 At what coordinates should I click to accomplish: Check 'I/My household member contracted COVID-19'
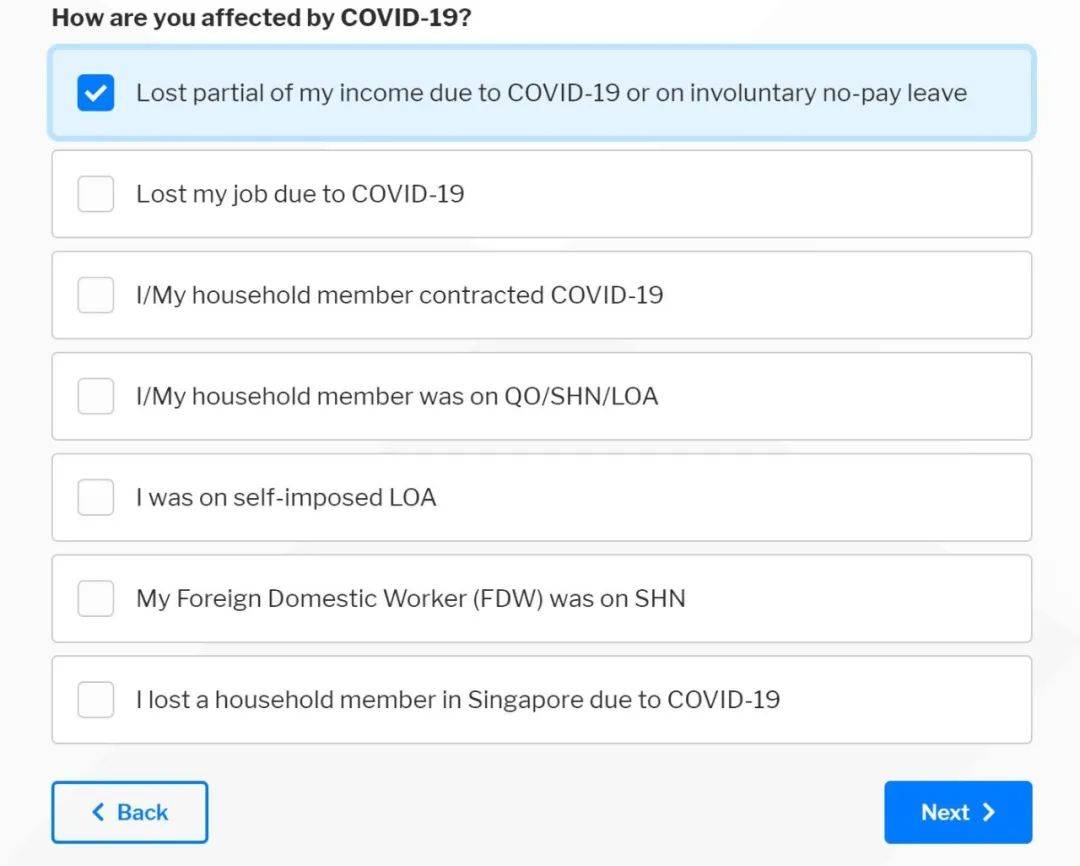coord(95,295)
